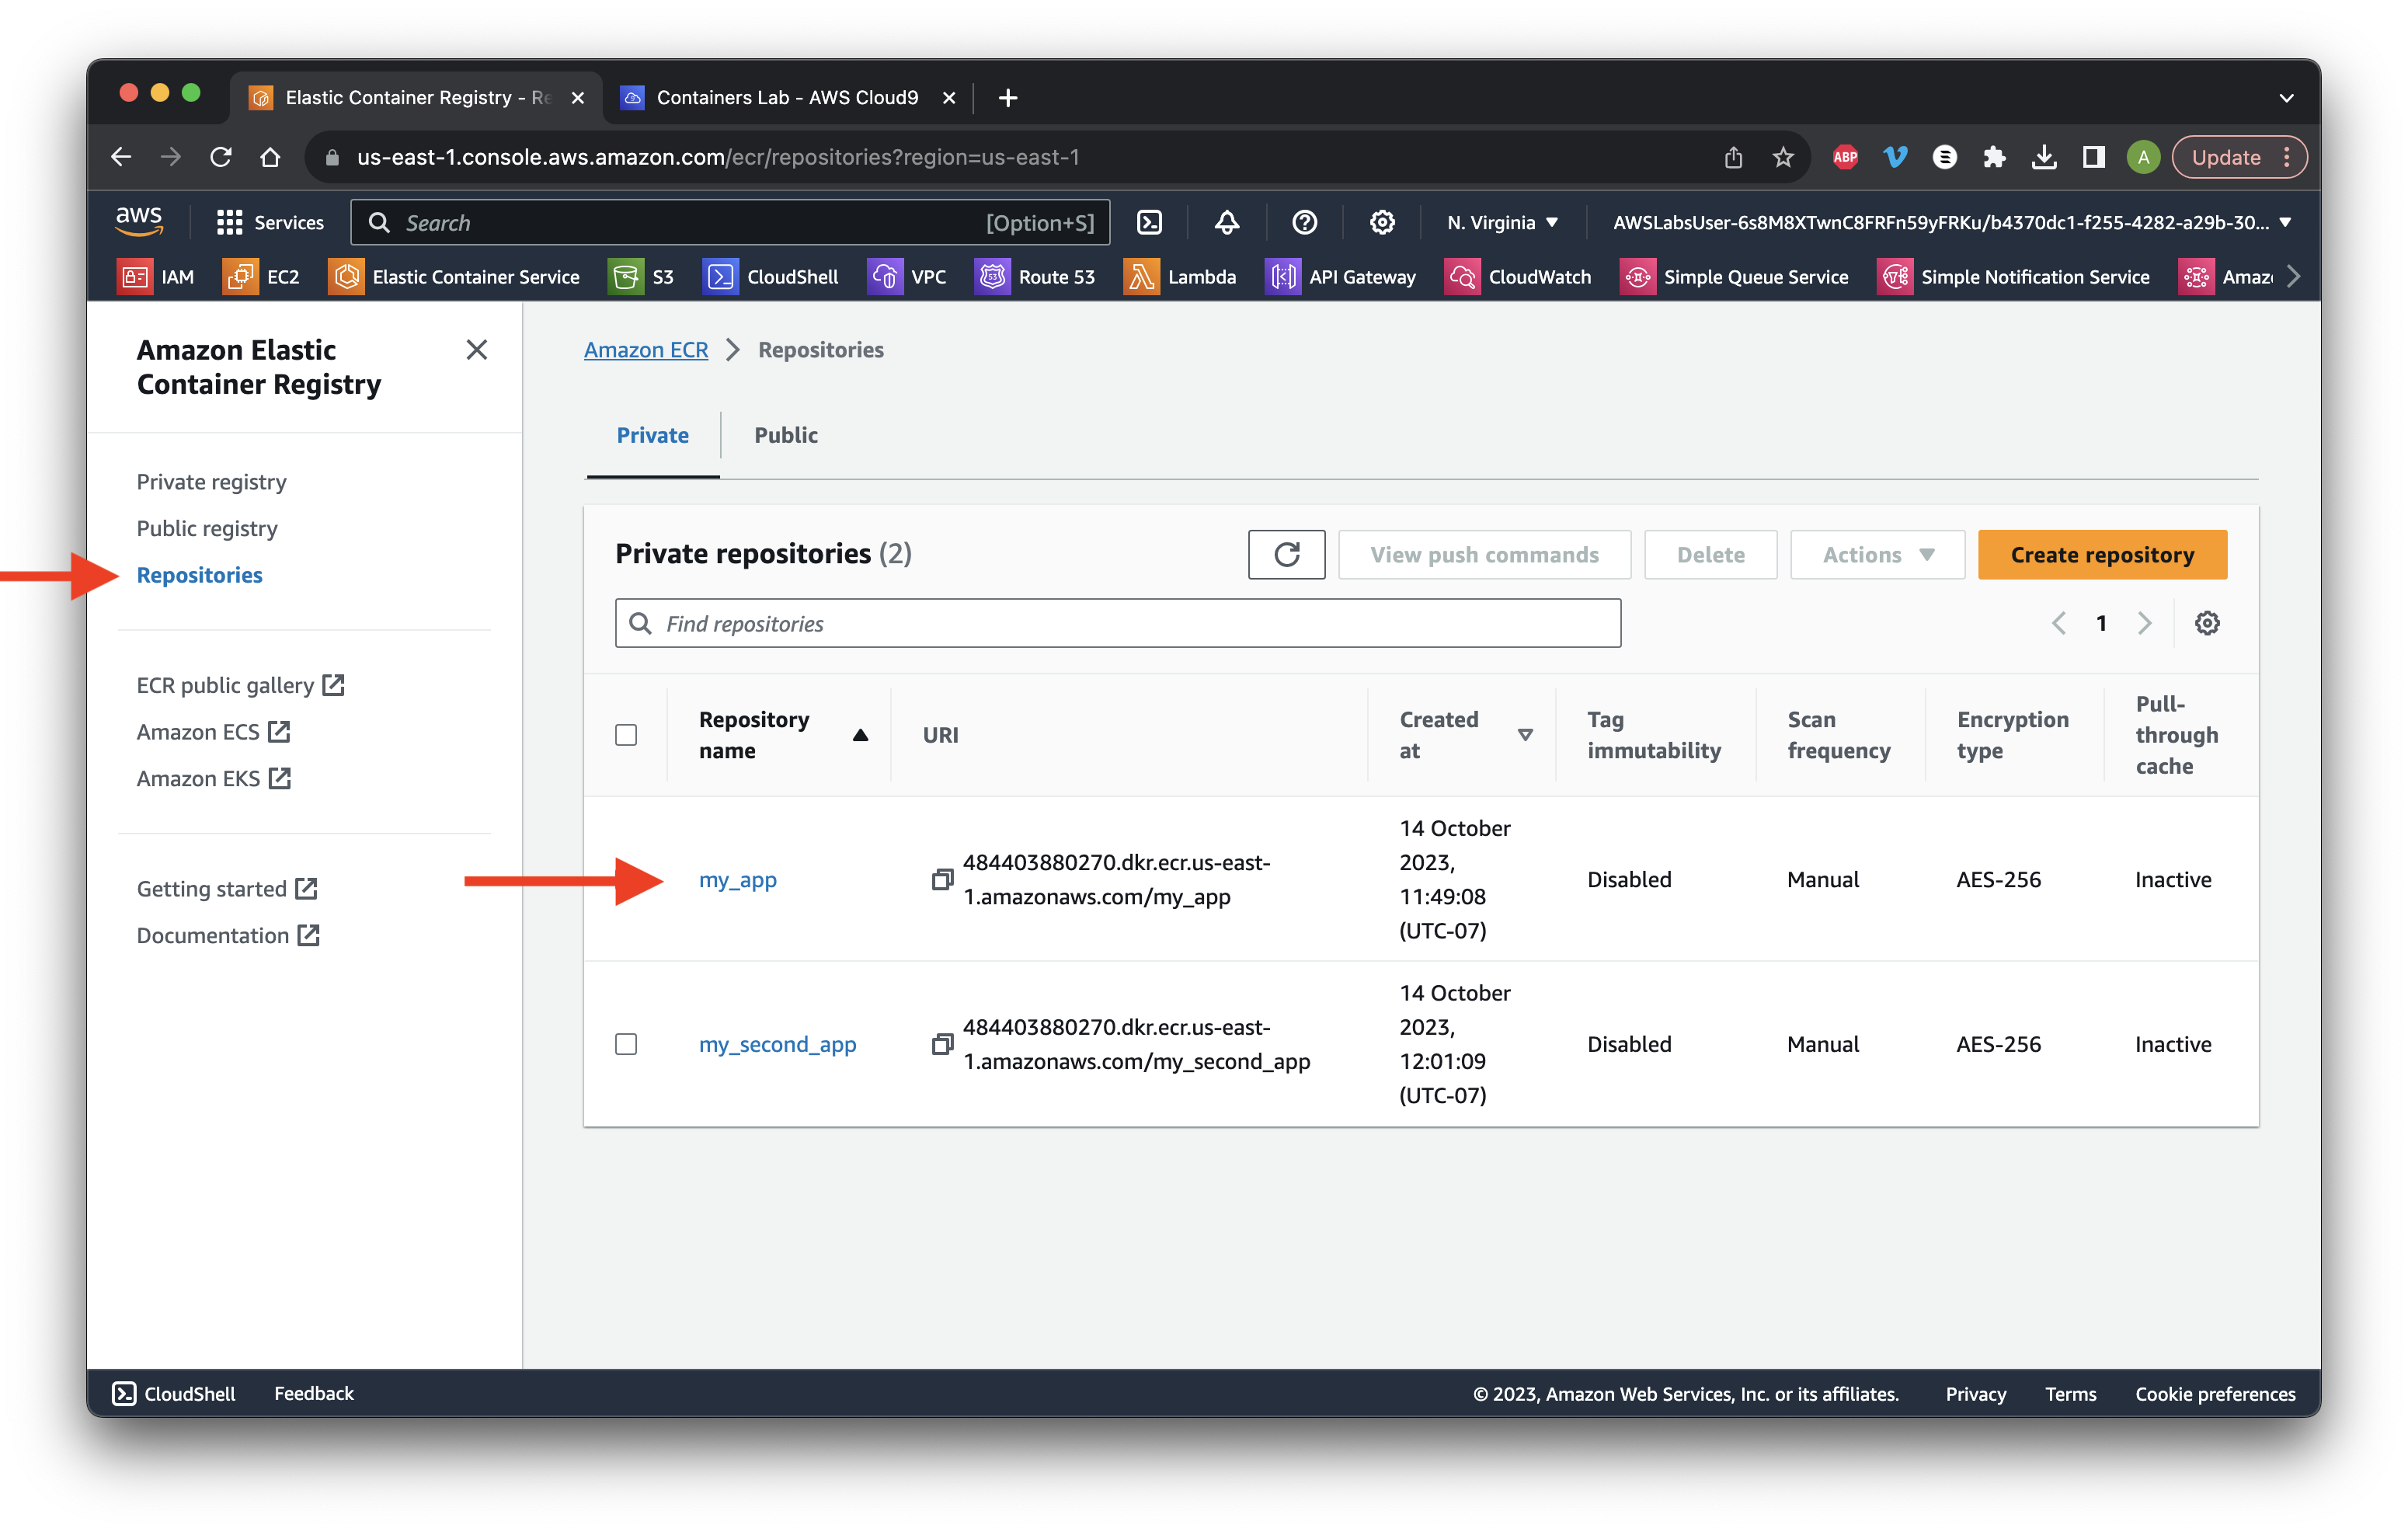Open table preferences gear icon
Image resolution: width=2408 pixels, height=1532 pixels.
2207,623
